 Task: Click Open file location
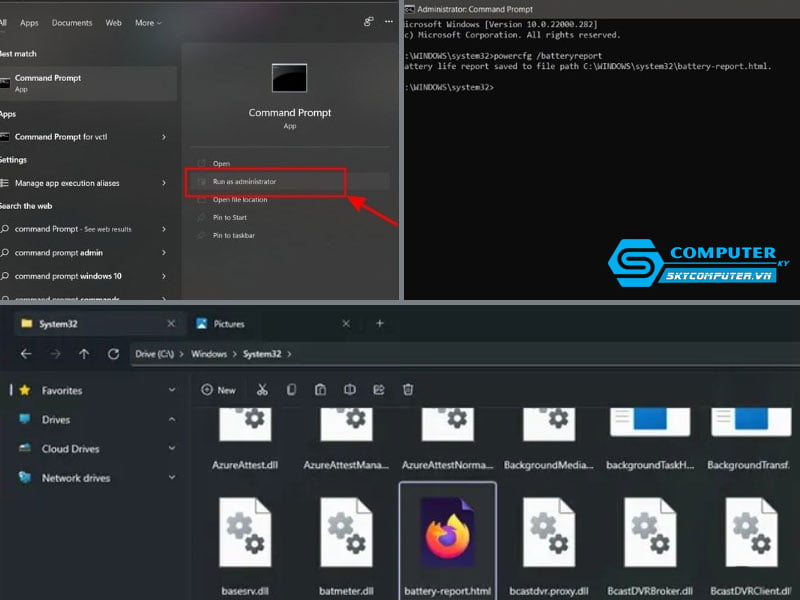pyautogui.click(x=249, y=198)
